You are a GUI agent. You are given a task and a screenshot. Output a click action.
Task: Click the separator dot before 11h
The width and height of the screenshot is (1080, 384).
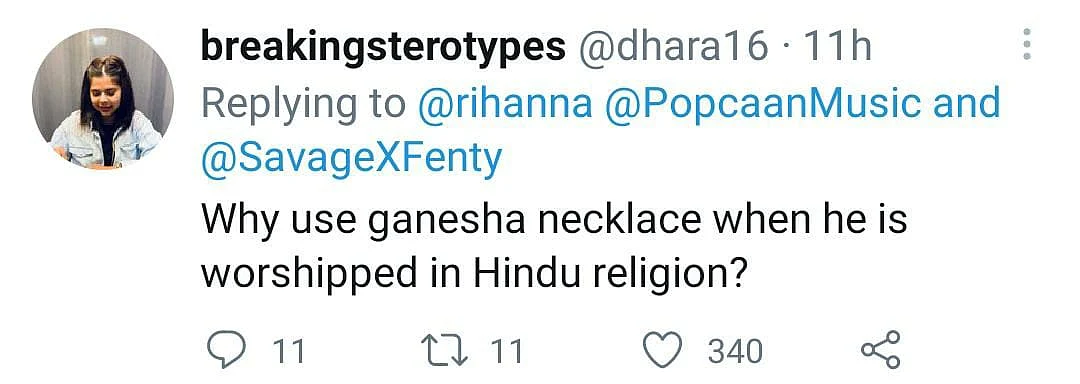(787, 48)
